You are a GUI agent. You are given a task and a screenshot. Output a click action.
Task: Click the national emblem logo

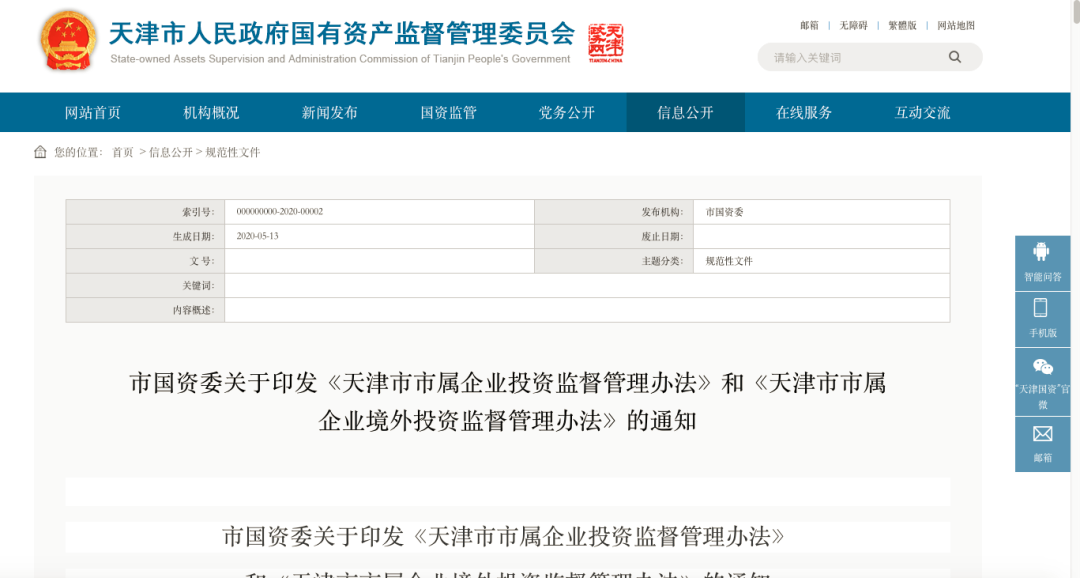tap(68, 41)
